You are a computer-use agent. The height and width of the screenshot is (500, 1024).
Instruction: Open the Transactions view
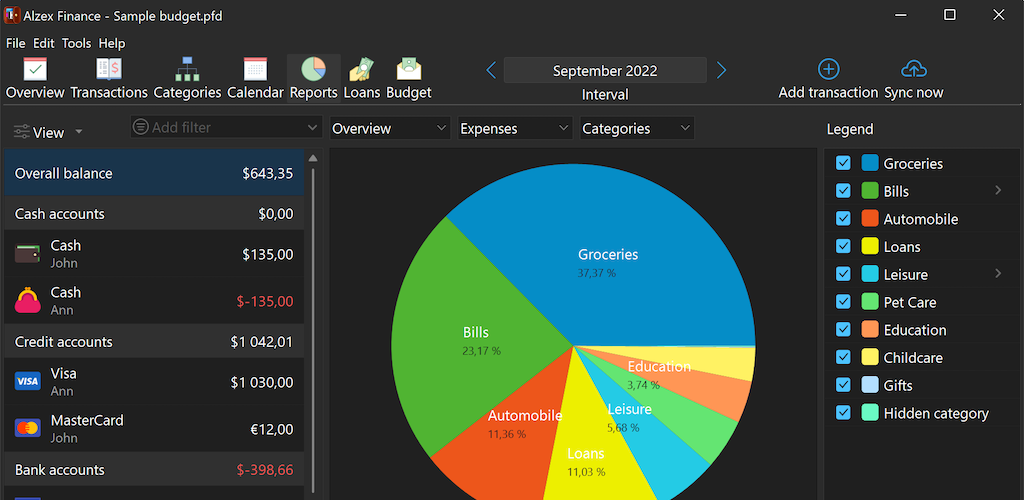click(109, 70)
